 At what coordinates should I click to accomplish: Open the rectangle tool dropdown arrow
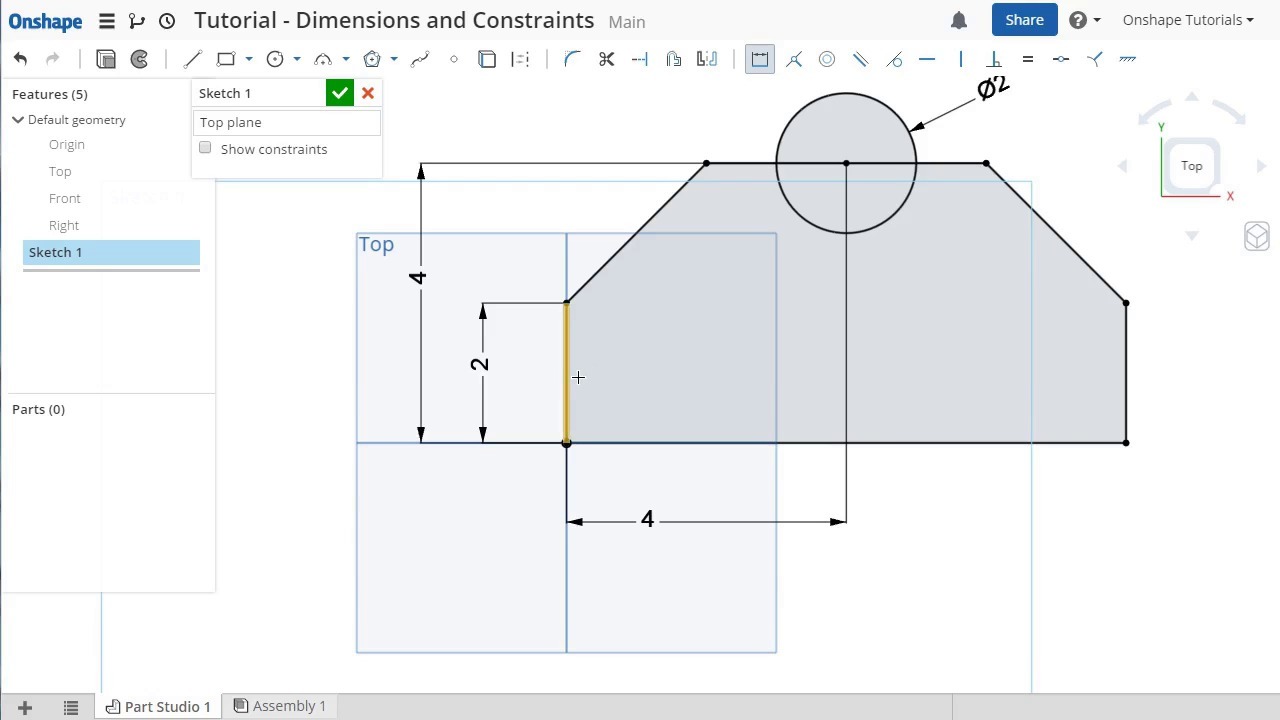[248, 59]
